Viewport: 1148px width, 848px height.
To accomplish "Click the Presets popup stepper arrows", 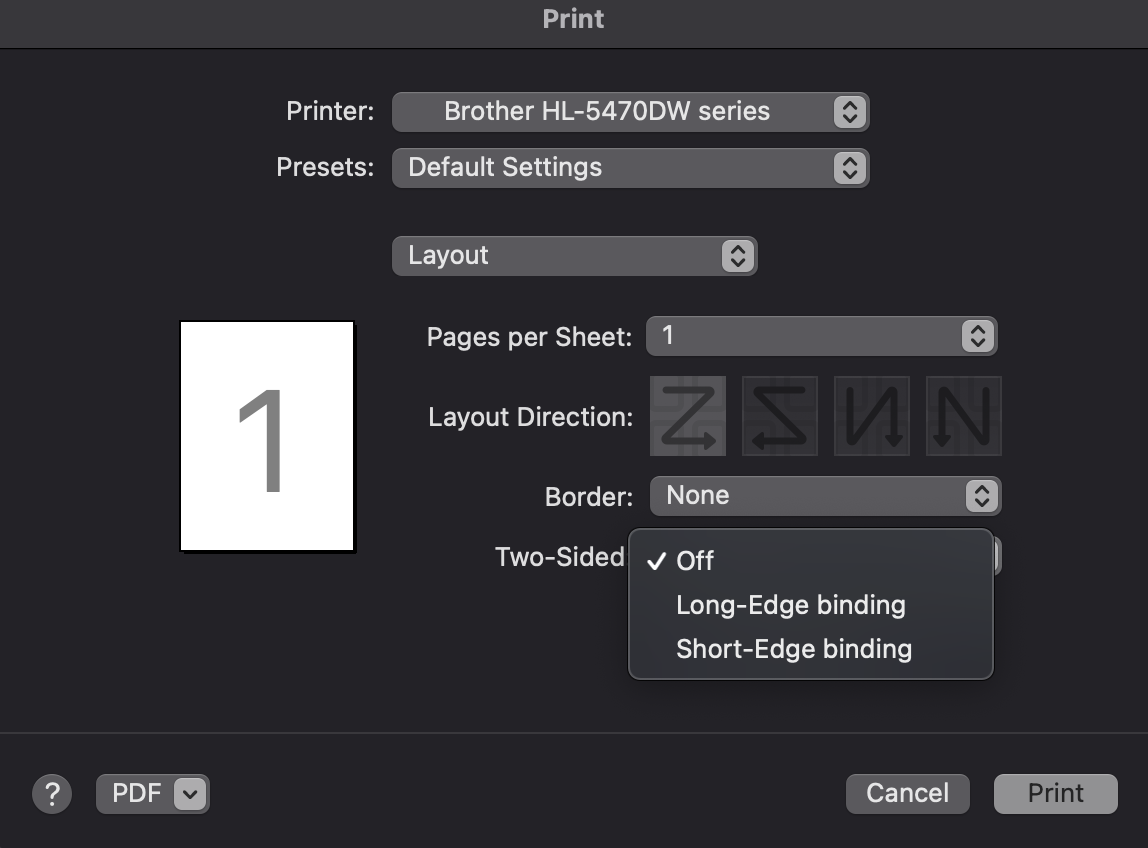I will [x=849, y=167].
